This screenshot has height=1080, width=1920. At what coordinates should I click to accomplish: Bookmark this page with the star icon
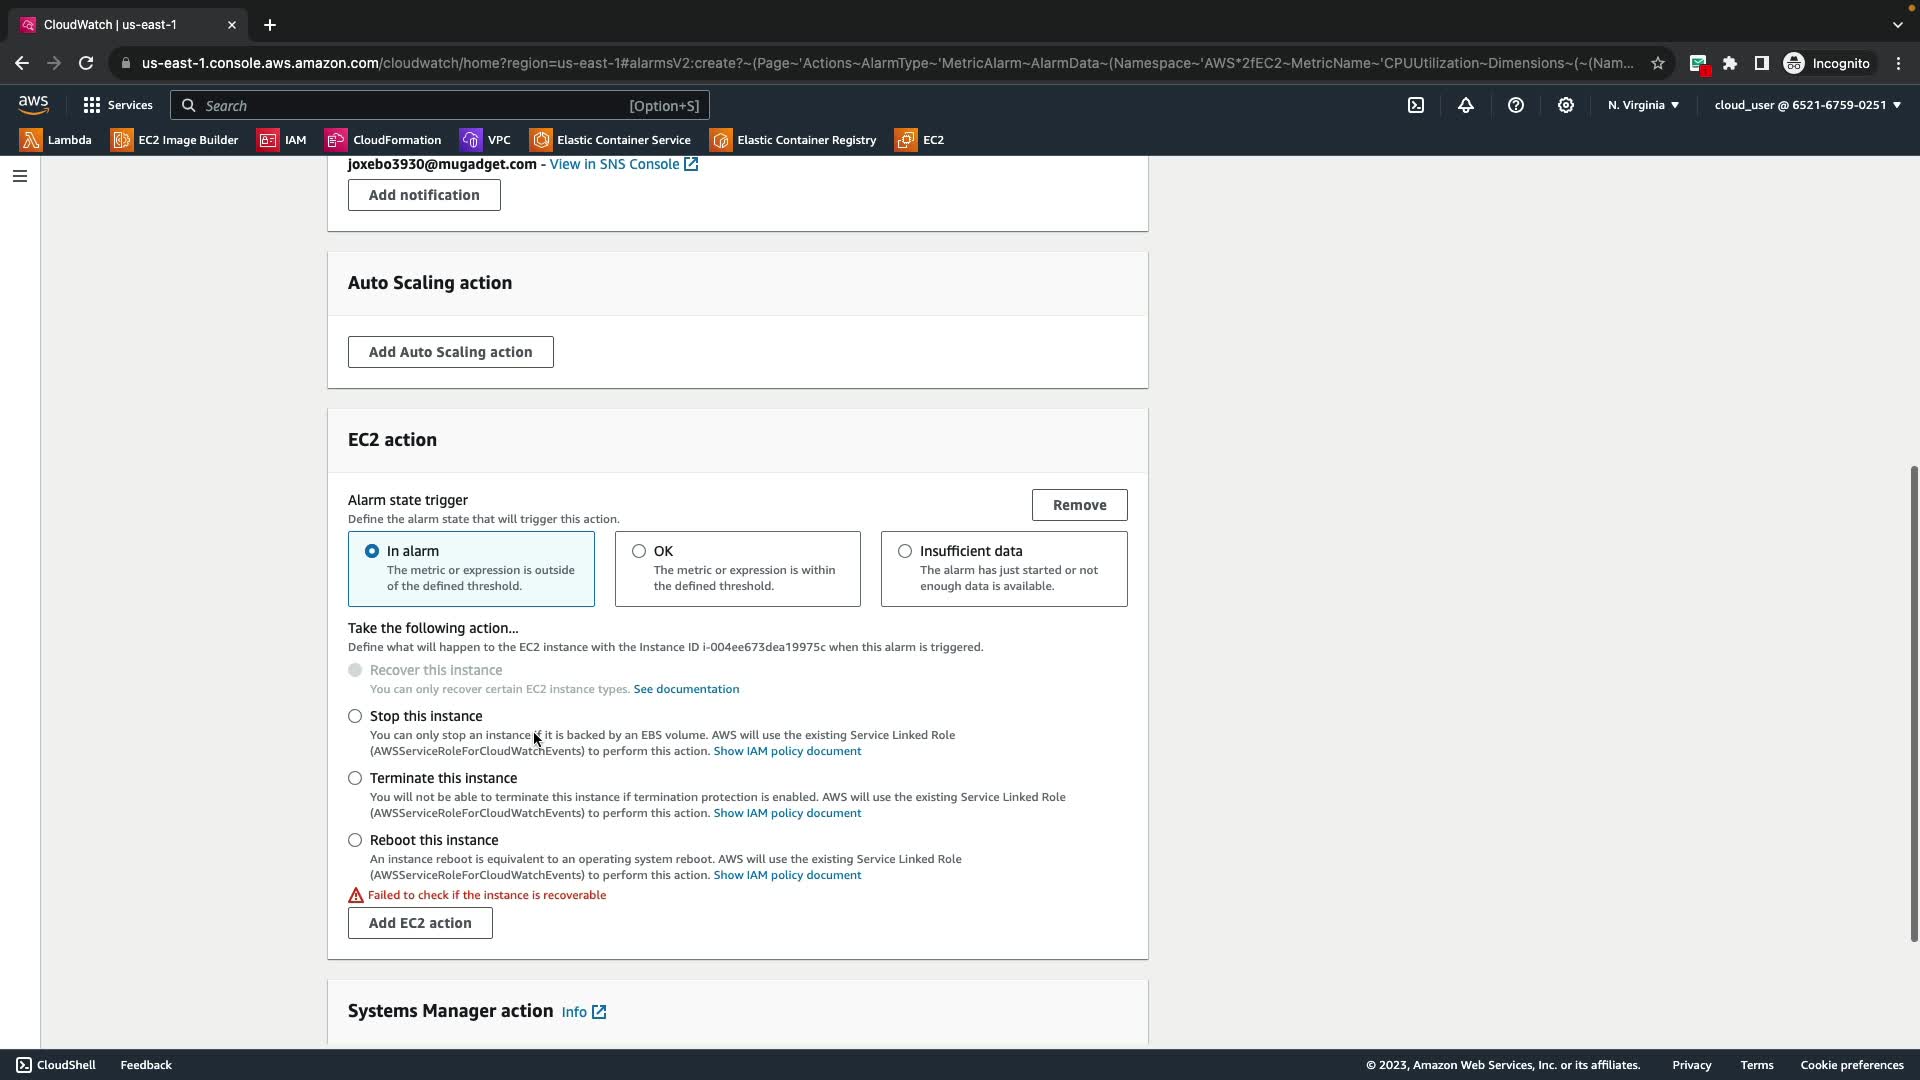coord(1658,63)
